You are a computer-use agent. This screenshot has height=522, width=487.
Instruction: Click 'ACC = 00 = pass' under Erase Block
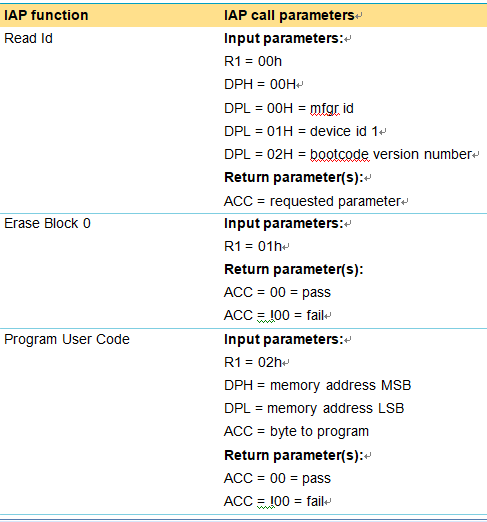tap(277, 292)
